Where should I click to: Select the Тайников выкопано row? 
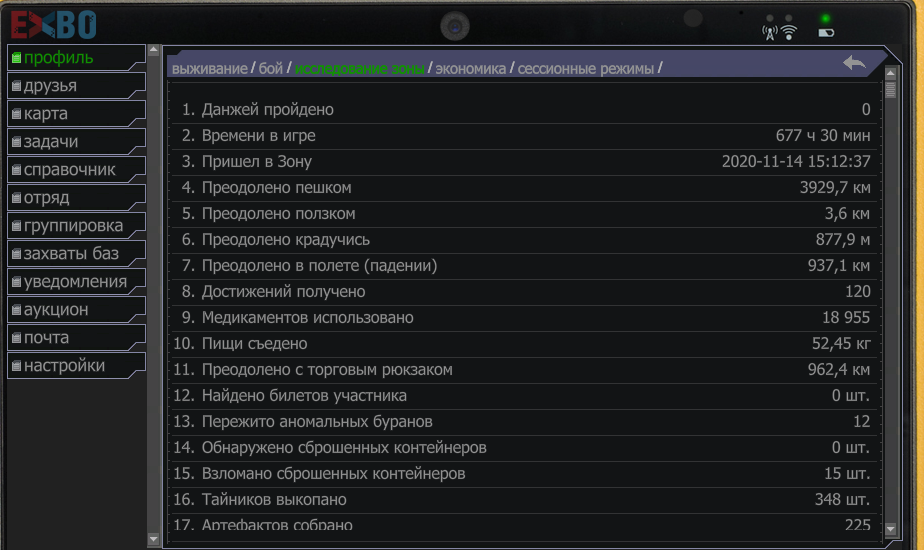point(524,499)
